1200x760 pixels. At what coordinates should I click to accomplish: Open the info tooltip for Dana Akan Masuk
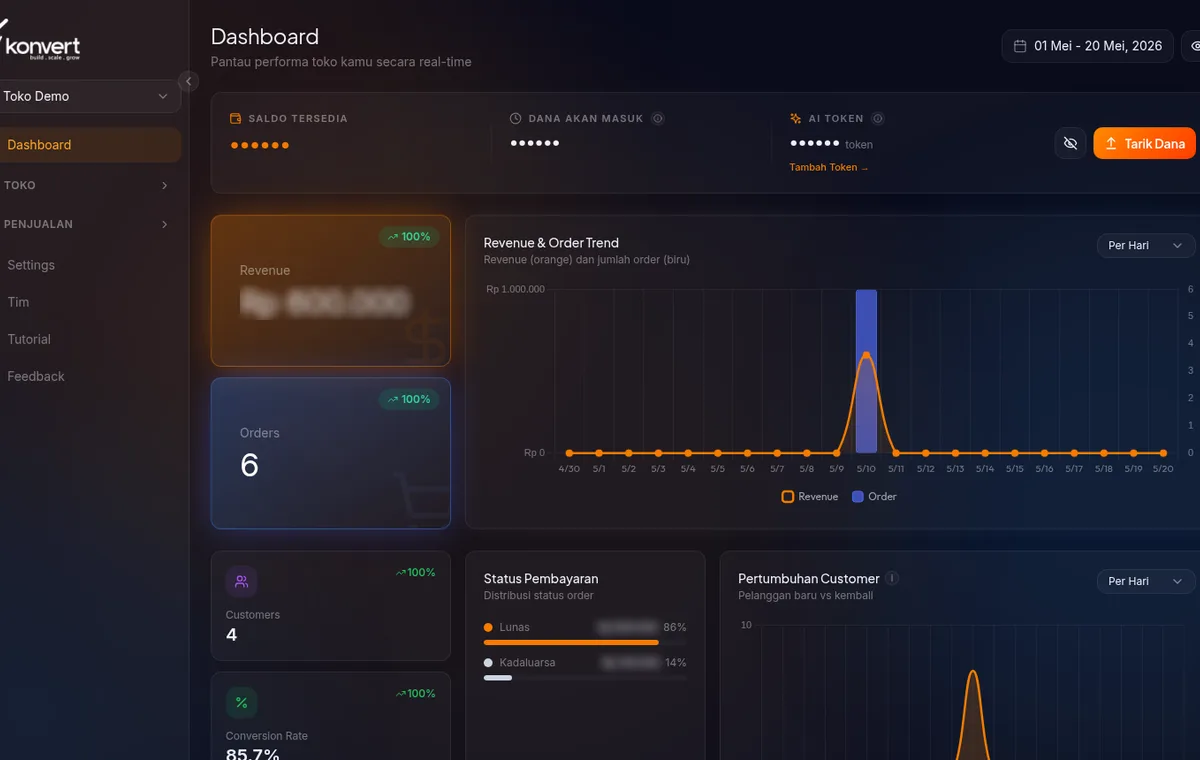click(658, 118)
